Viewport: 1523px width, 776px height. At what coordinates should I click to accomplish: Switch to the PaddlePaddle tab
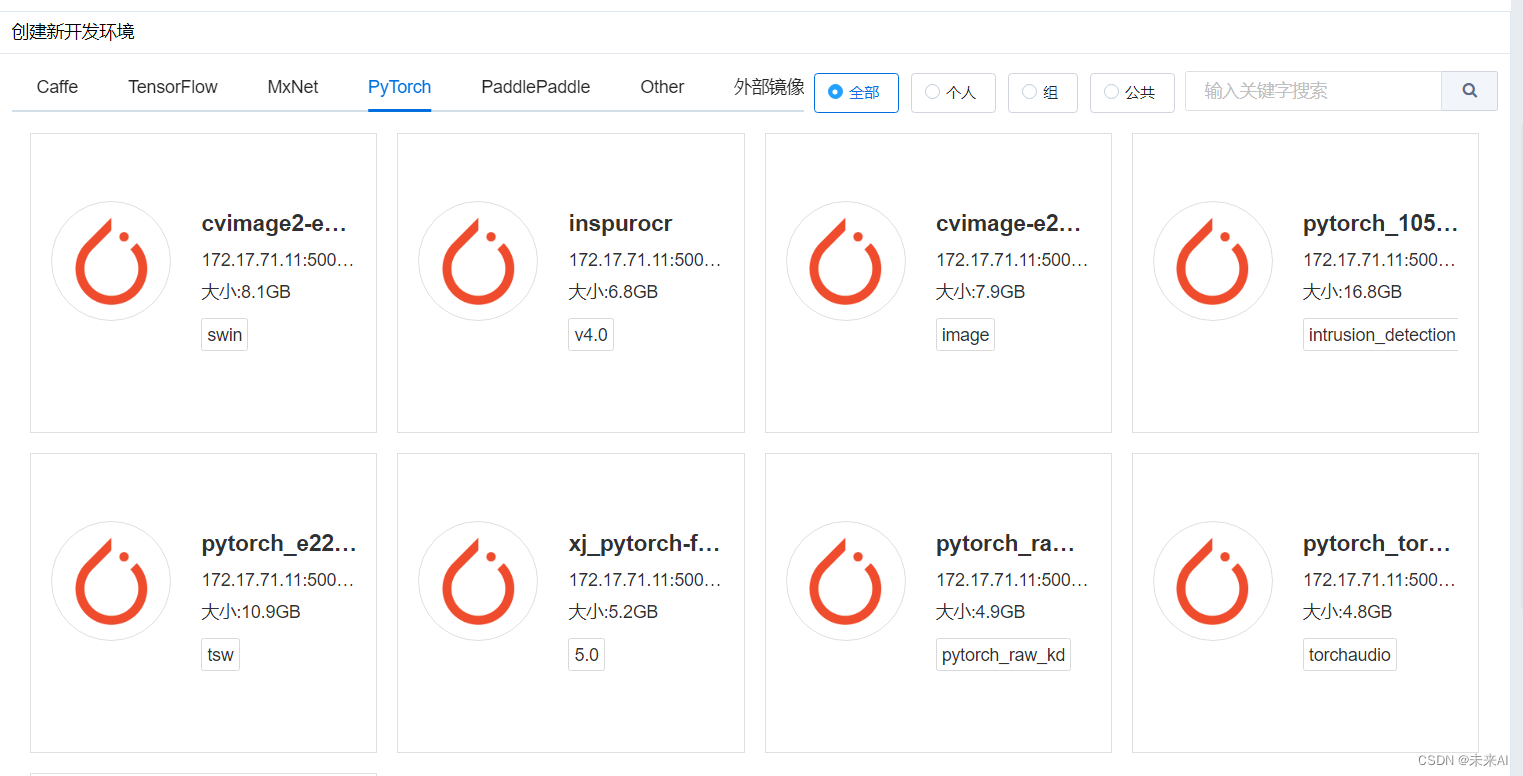[535, 87]
